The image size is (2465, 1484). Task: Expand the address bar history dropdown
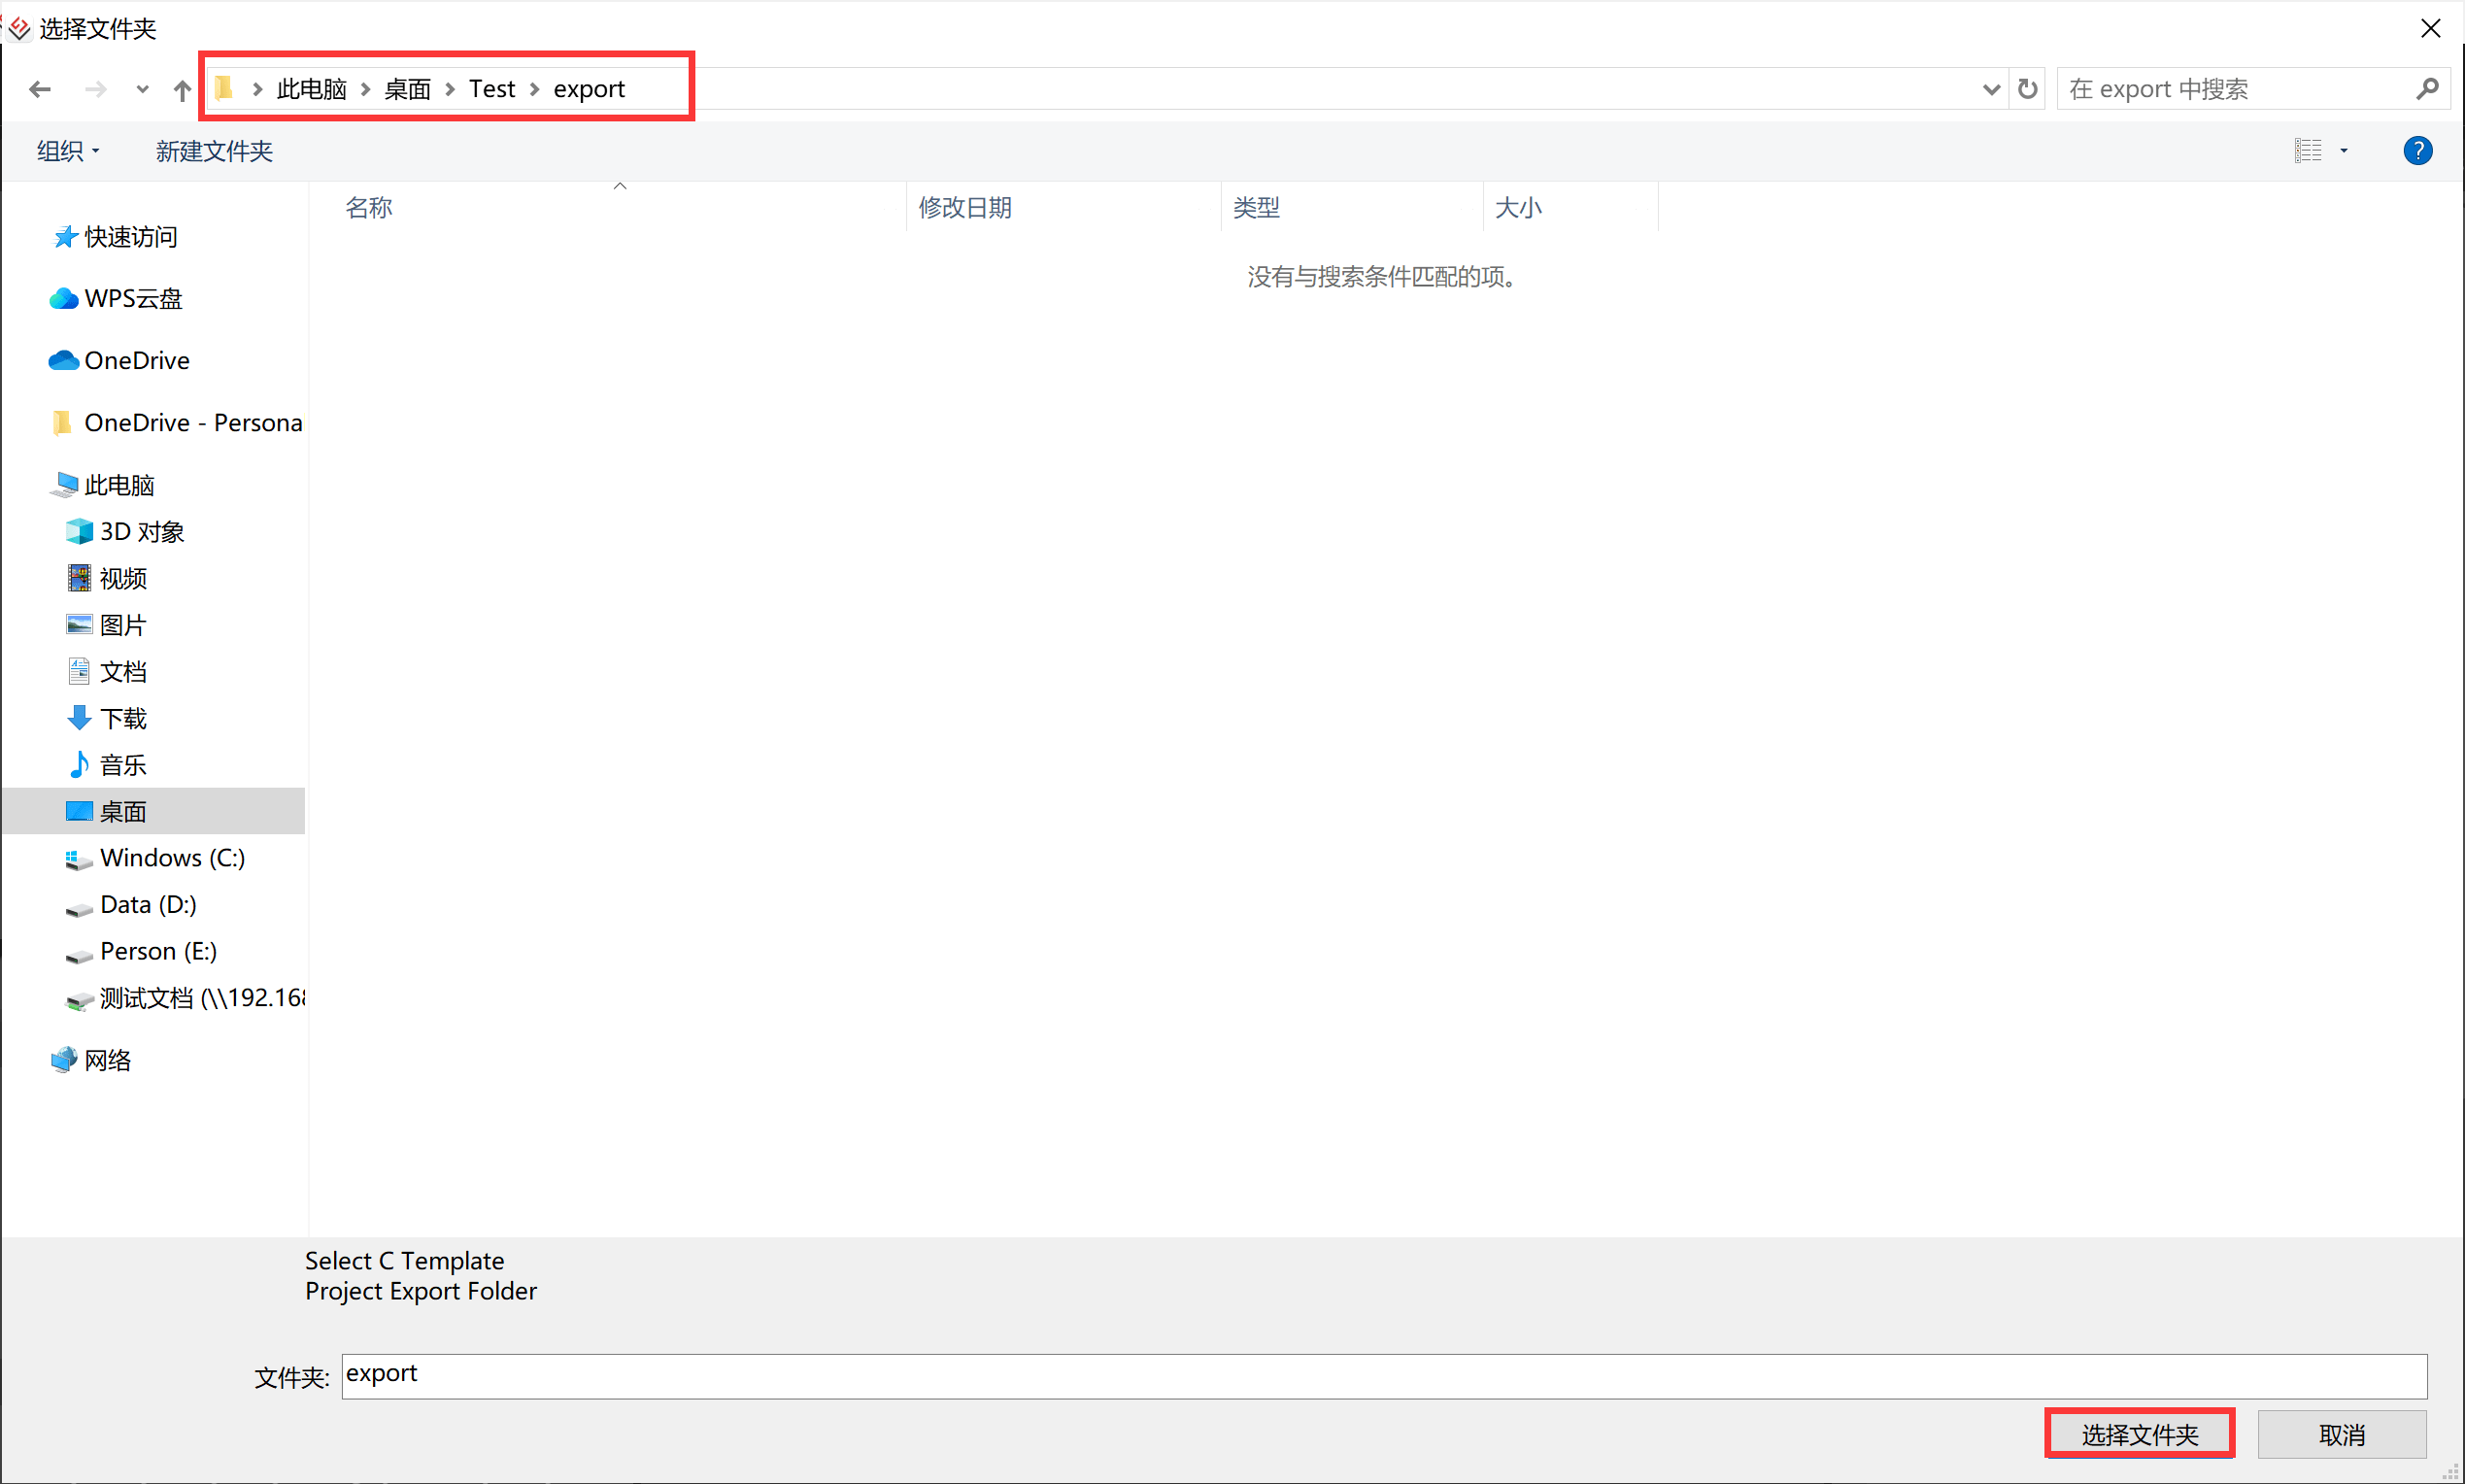coord(1990,90)
